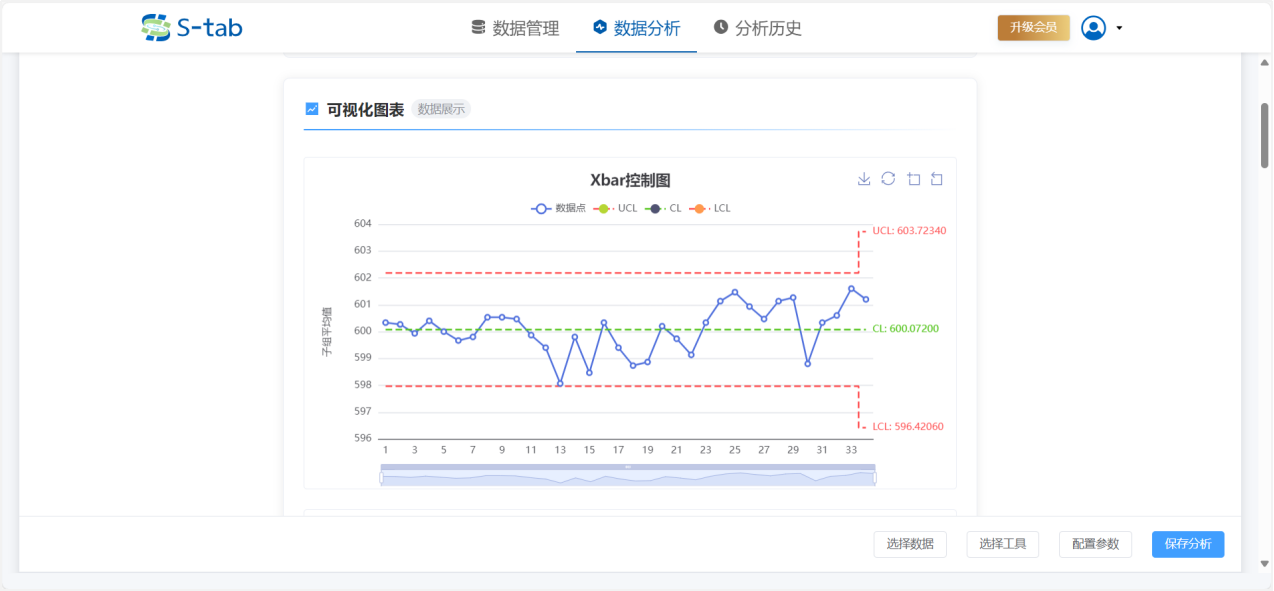This screenshot has width=1274, height=591.
Task: Toggle 数据点 series in legend
Action: click(x=559, y=208)
